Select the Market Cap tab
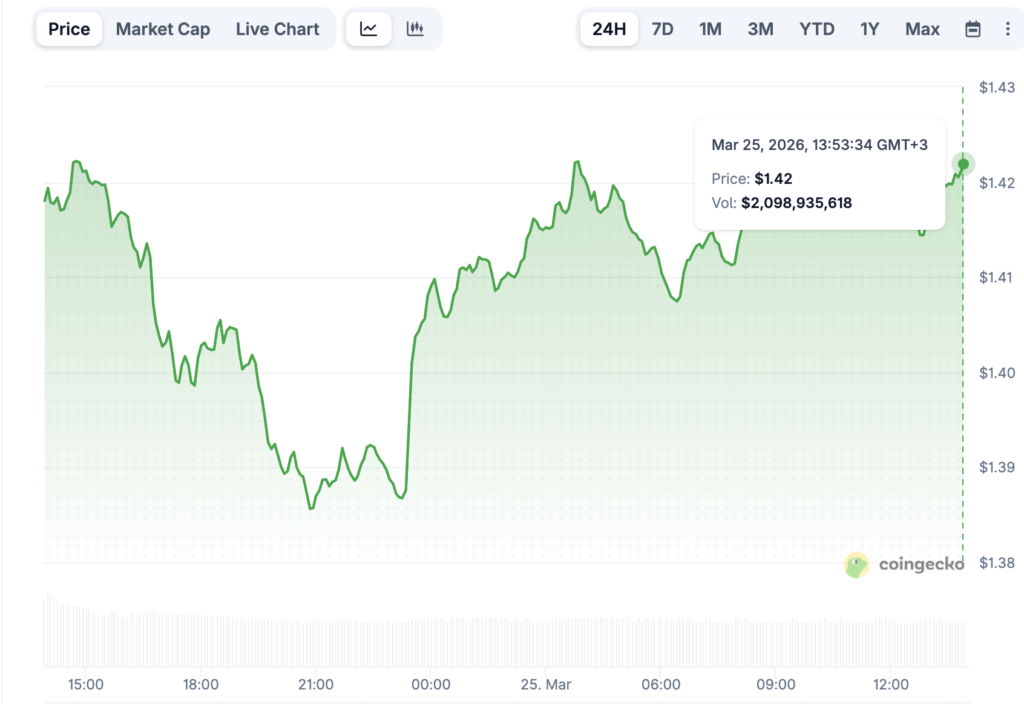The height and width of the screenshot is (704, 1024). tap(163, 29)
